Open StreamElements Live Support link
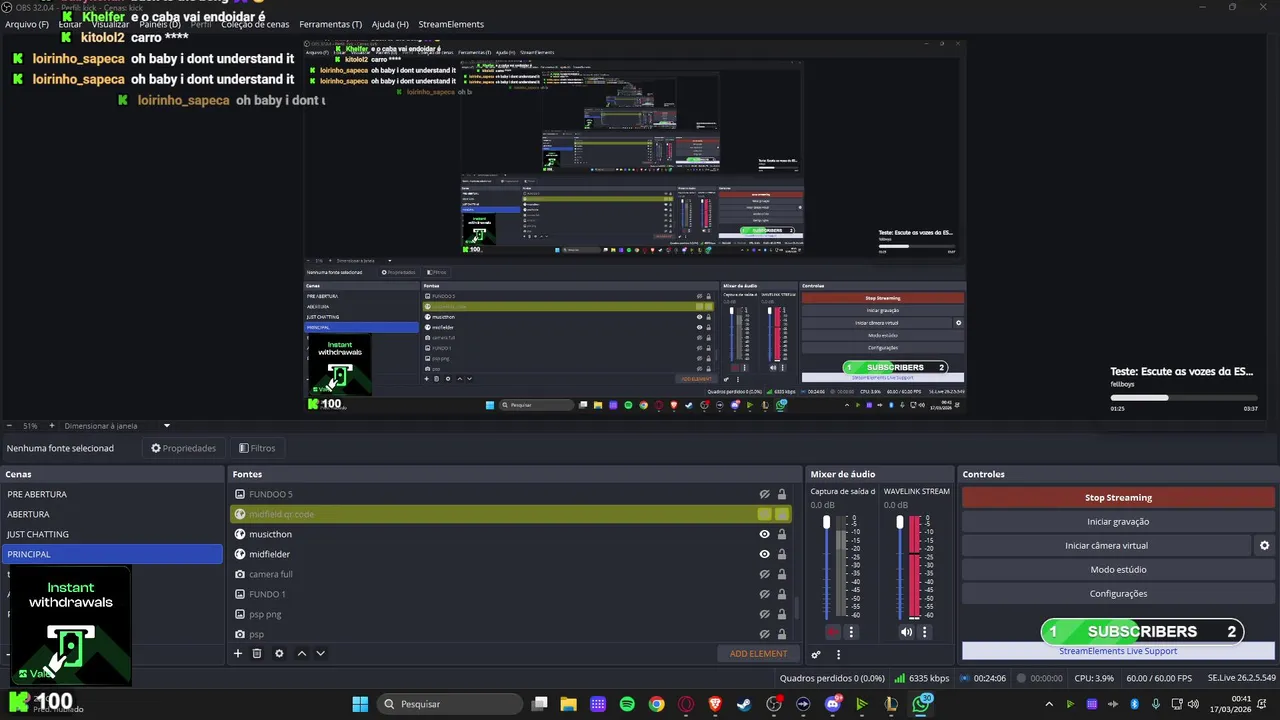The width and height of the screenshot is (1280, 720). click(1118, 651)
